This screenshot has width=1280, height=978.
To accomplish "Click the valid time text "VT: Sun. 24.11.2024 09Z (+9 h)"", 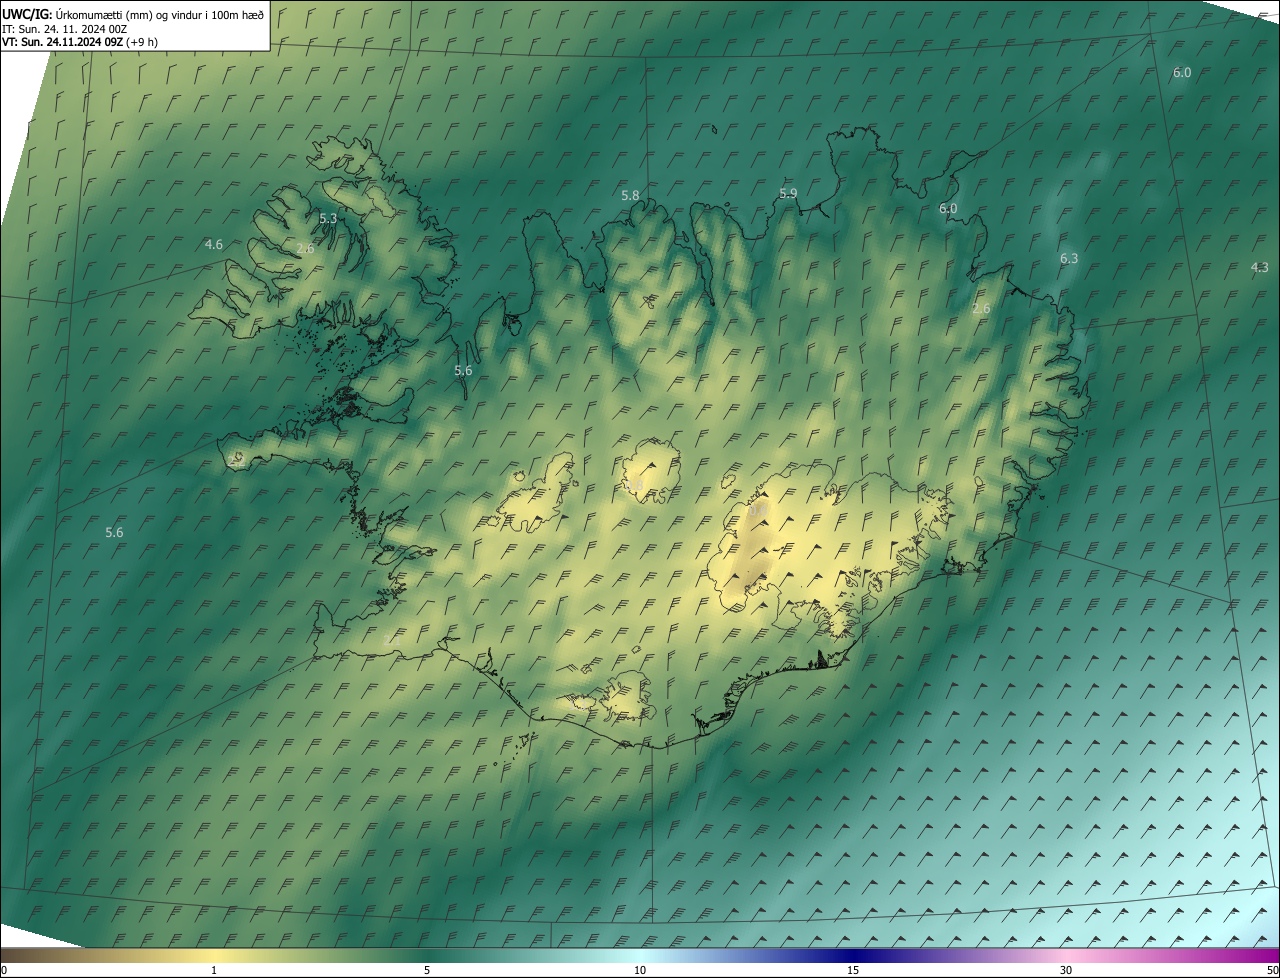I will 80,42.
